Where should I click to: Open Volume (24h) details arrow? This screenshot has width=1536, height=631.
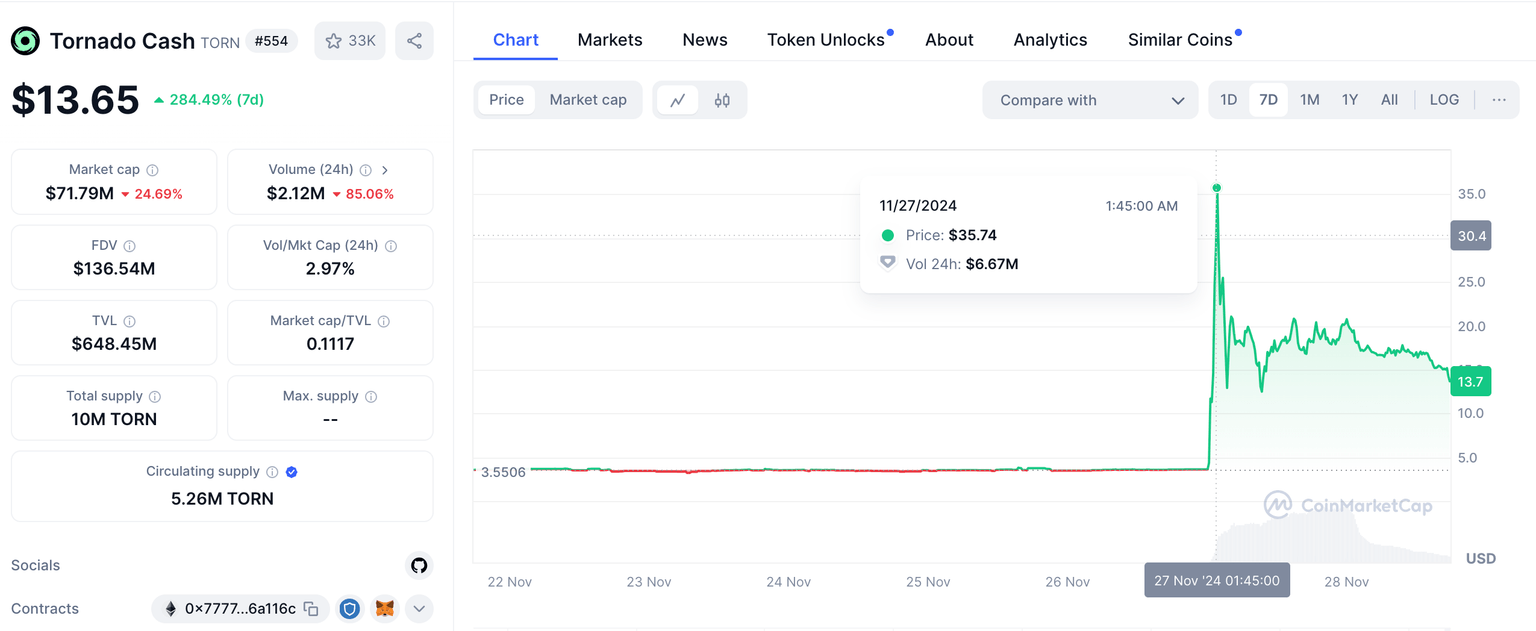tap(385, 170)
